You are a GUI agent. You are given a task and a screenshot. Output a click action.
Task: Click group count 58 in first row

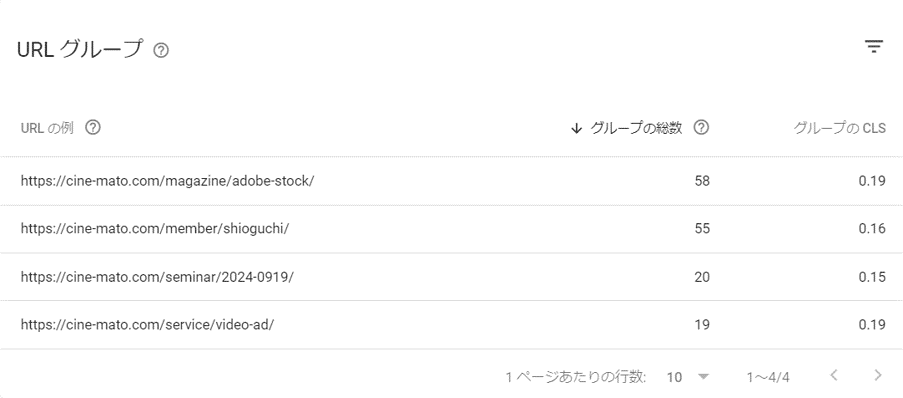coord(702,181)
